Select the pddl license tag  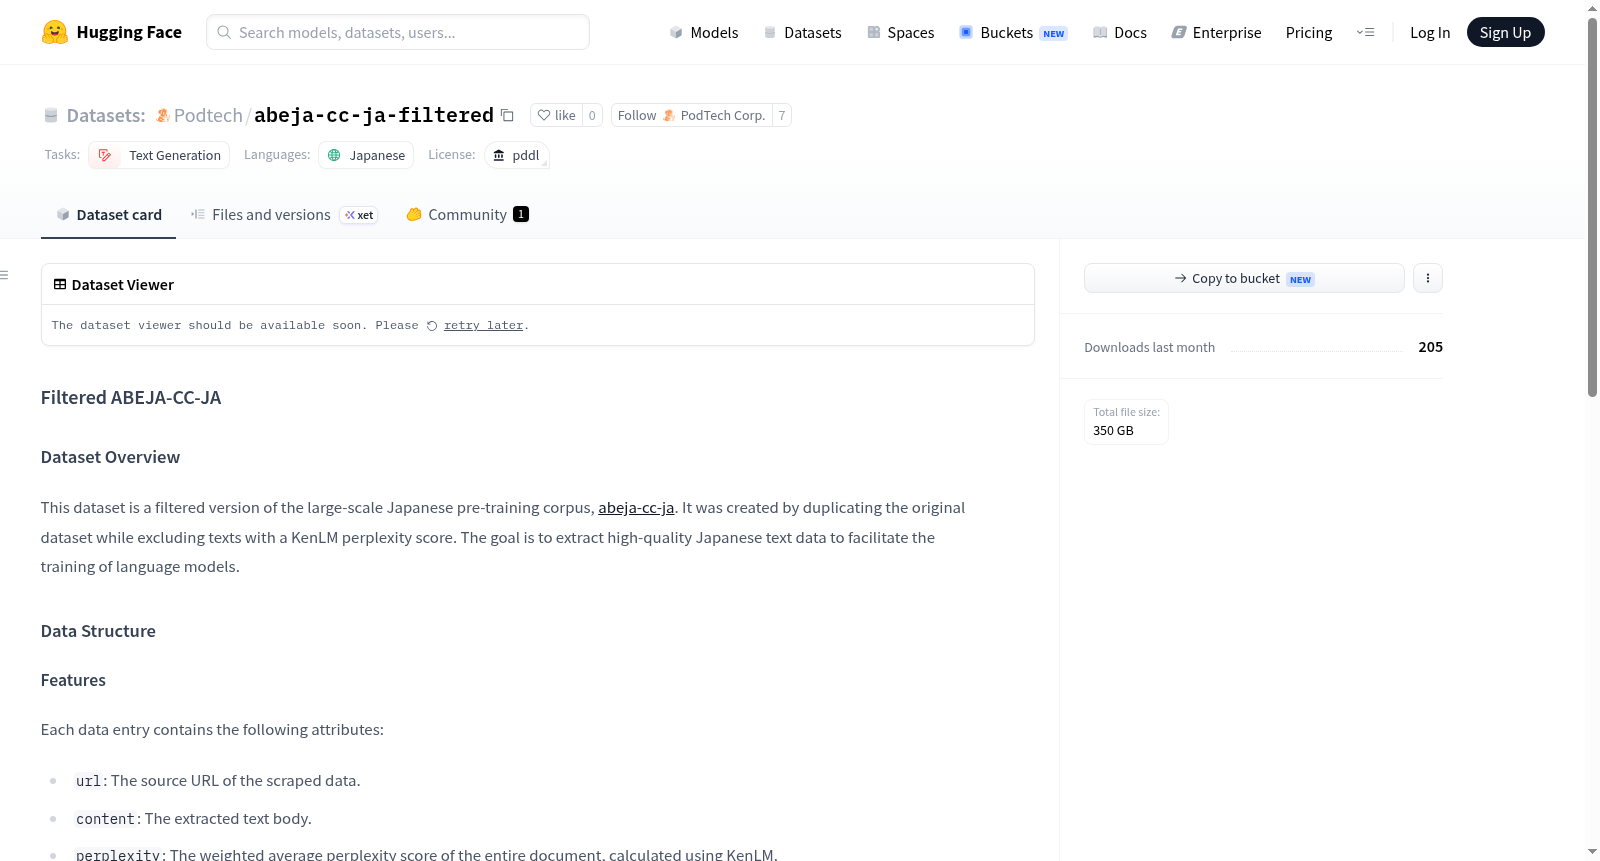click(517, 155)
